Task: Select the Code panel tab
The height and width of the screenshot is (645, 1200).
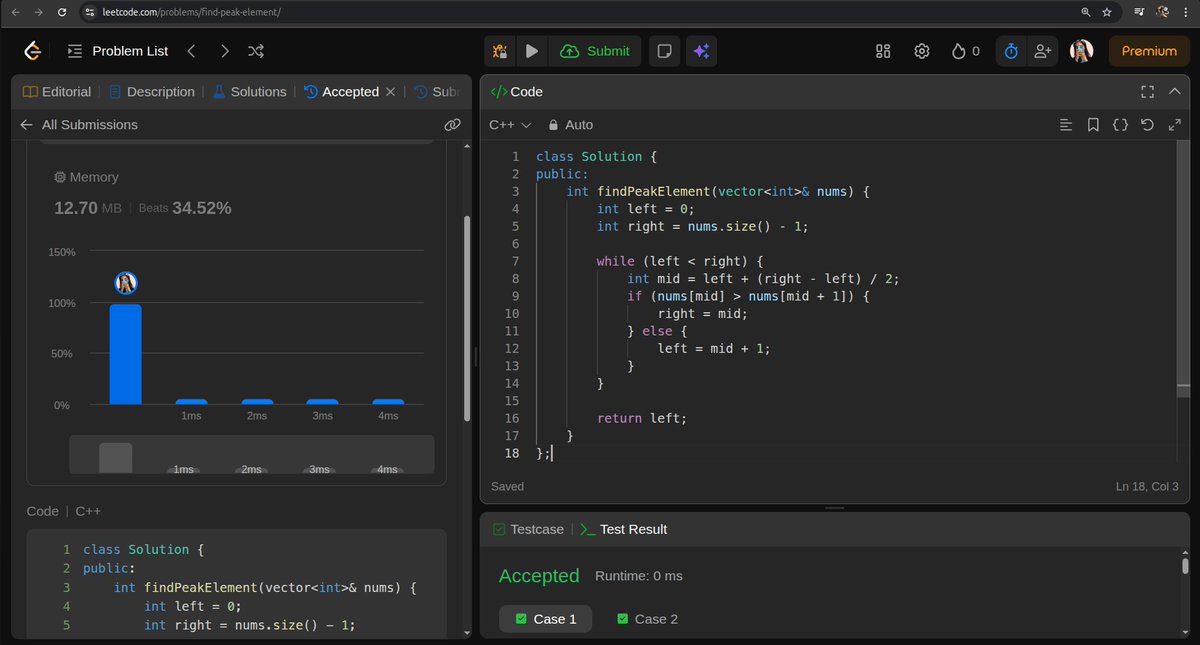Action: [x=517, y=92]
